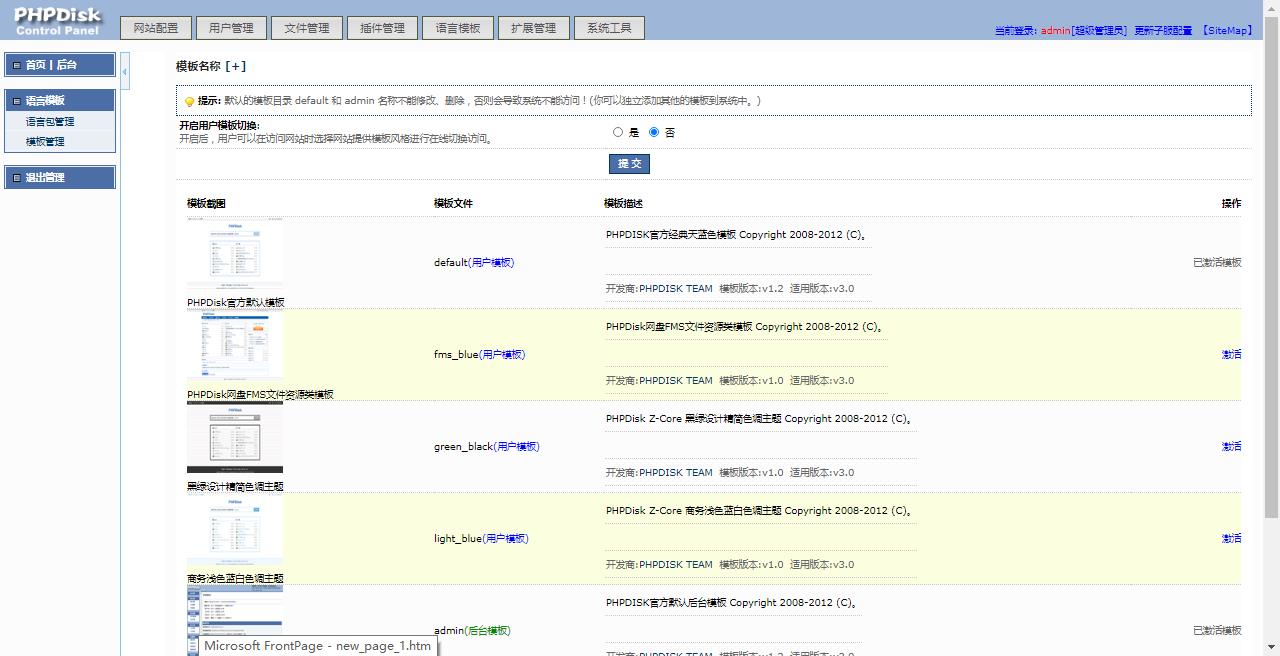The width and height of the screenshot is (1280, 656).
Task: Open the 文件管理 tab
Action: [x=306, y=28]
